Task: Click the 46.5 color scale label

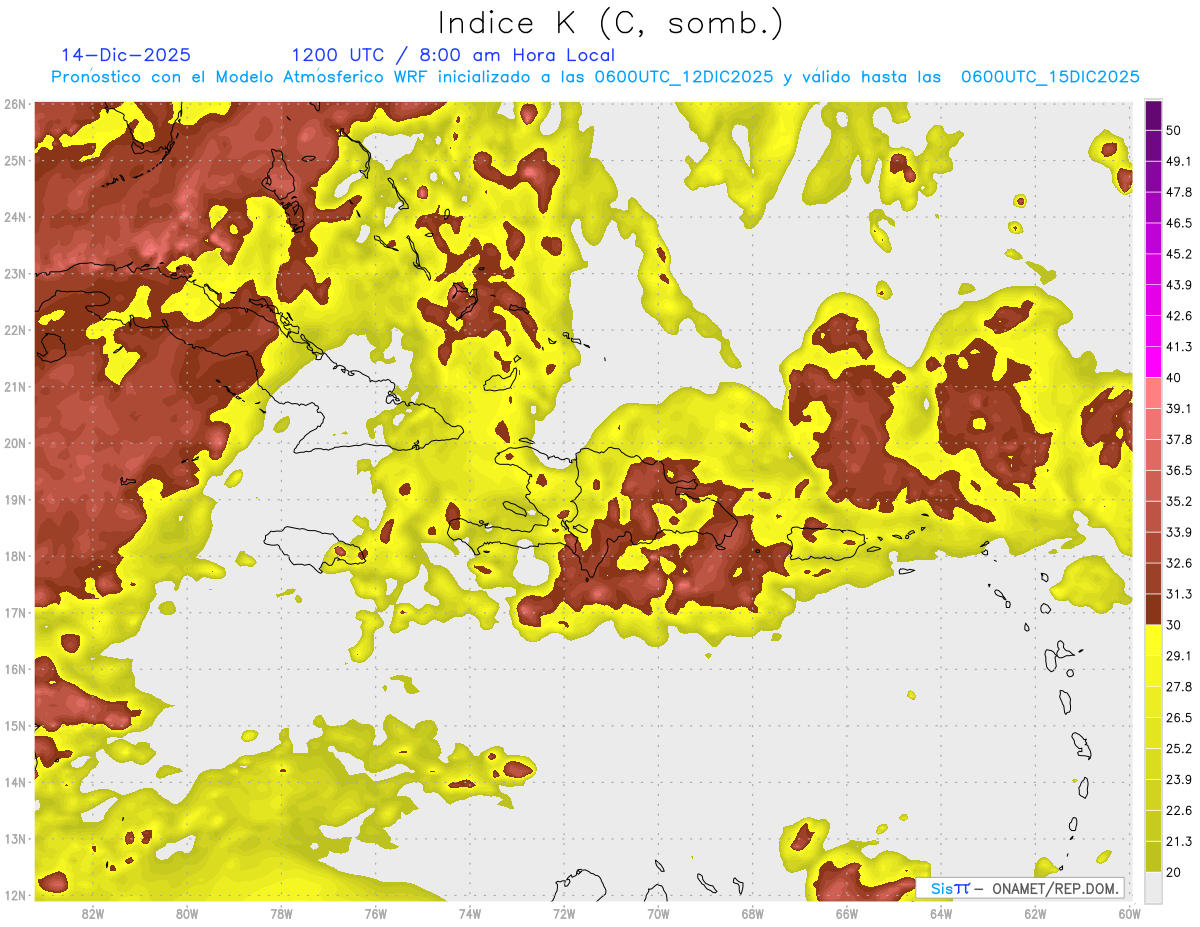Action: 1178,223
